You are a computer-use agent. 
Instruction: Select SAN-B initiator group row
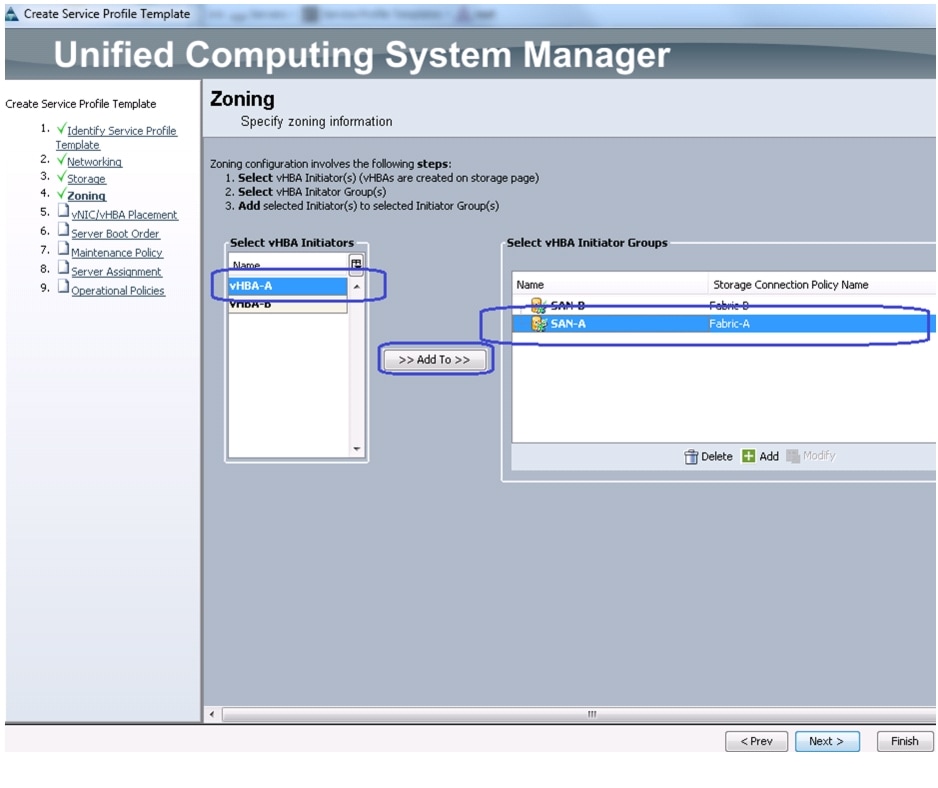(x=723, y=305)
